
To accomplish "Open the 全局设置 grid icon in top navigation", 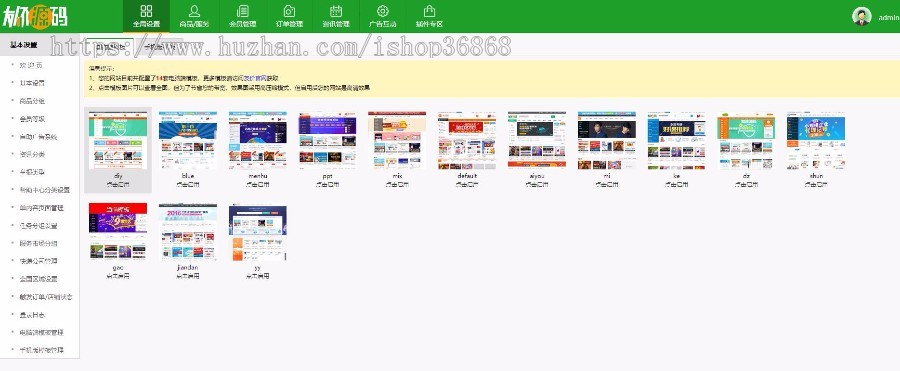I will coord(146,11).
